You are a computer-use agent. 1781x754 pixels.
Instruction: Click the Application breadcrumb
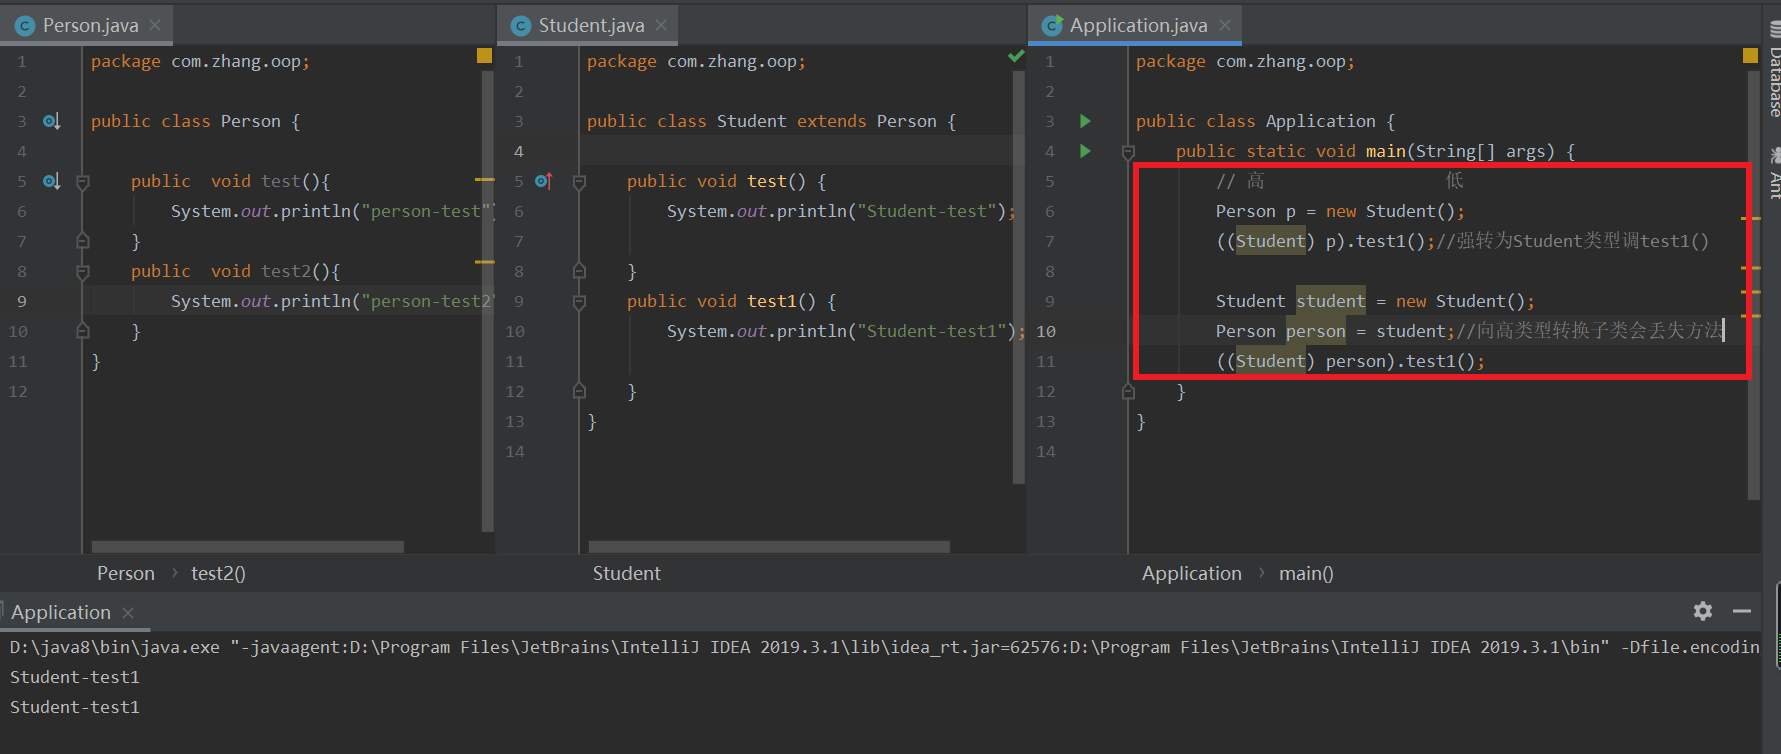tap(1192, 573)
